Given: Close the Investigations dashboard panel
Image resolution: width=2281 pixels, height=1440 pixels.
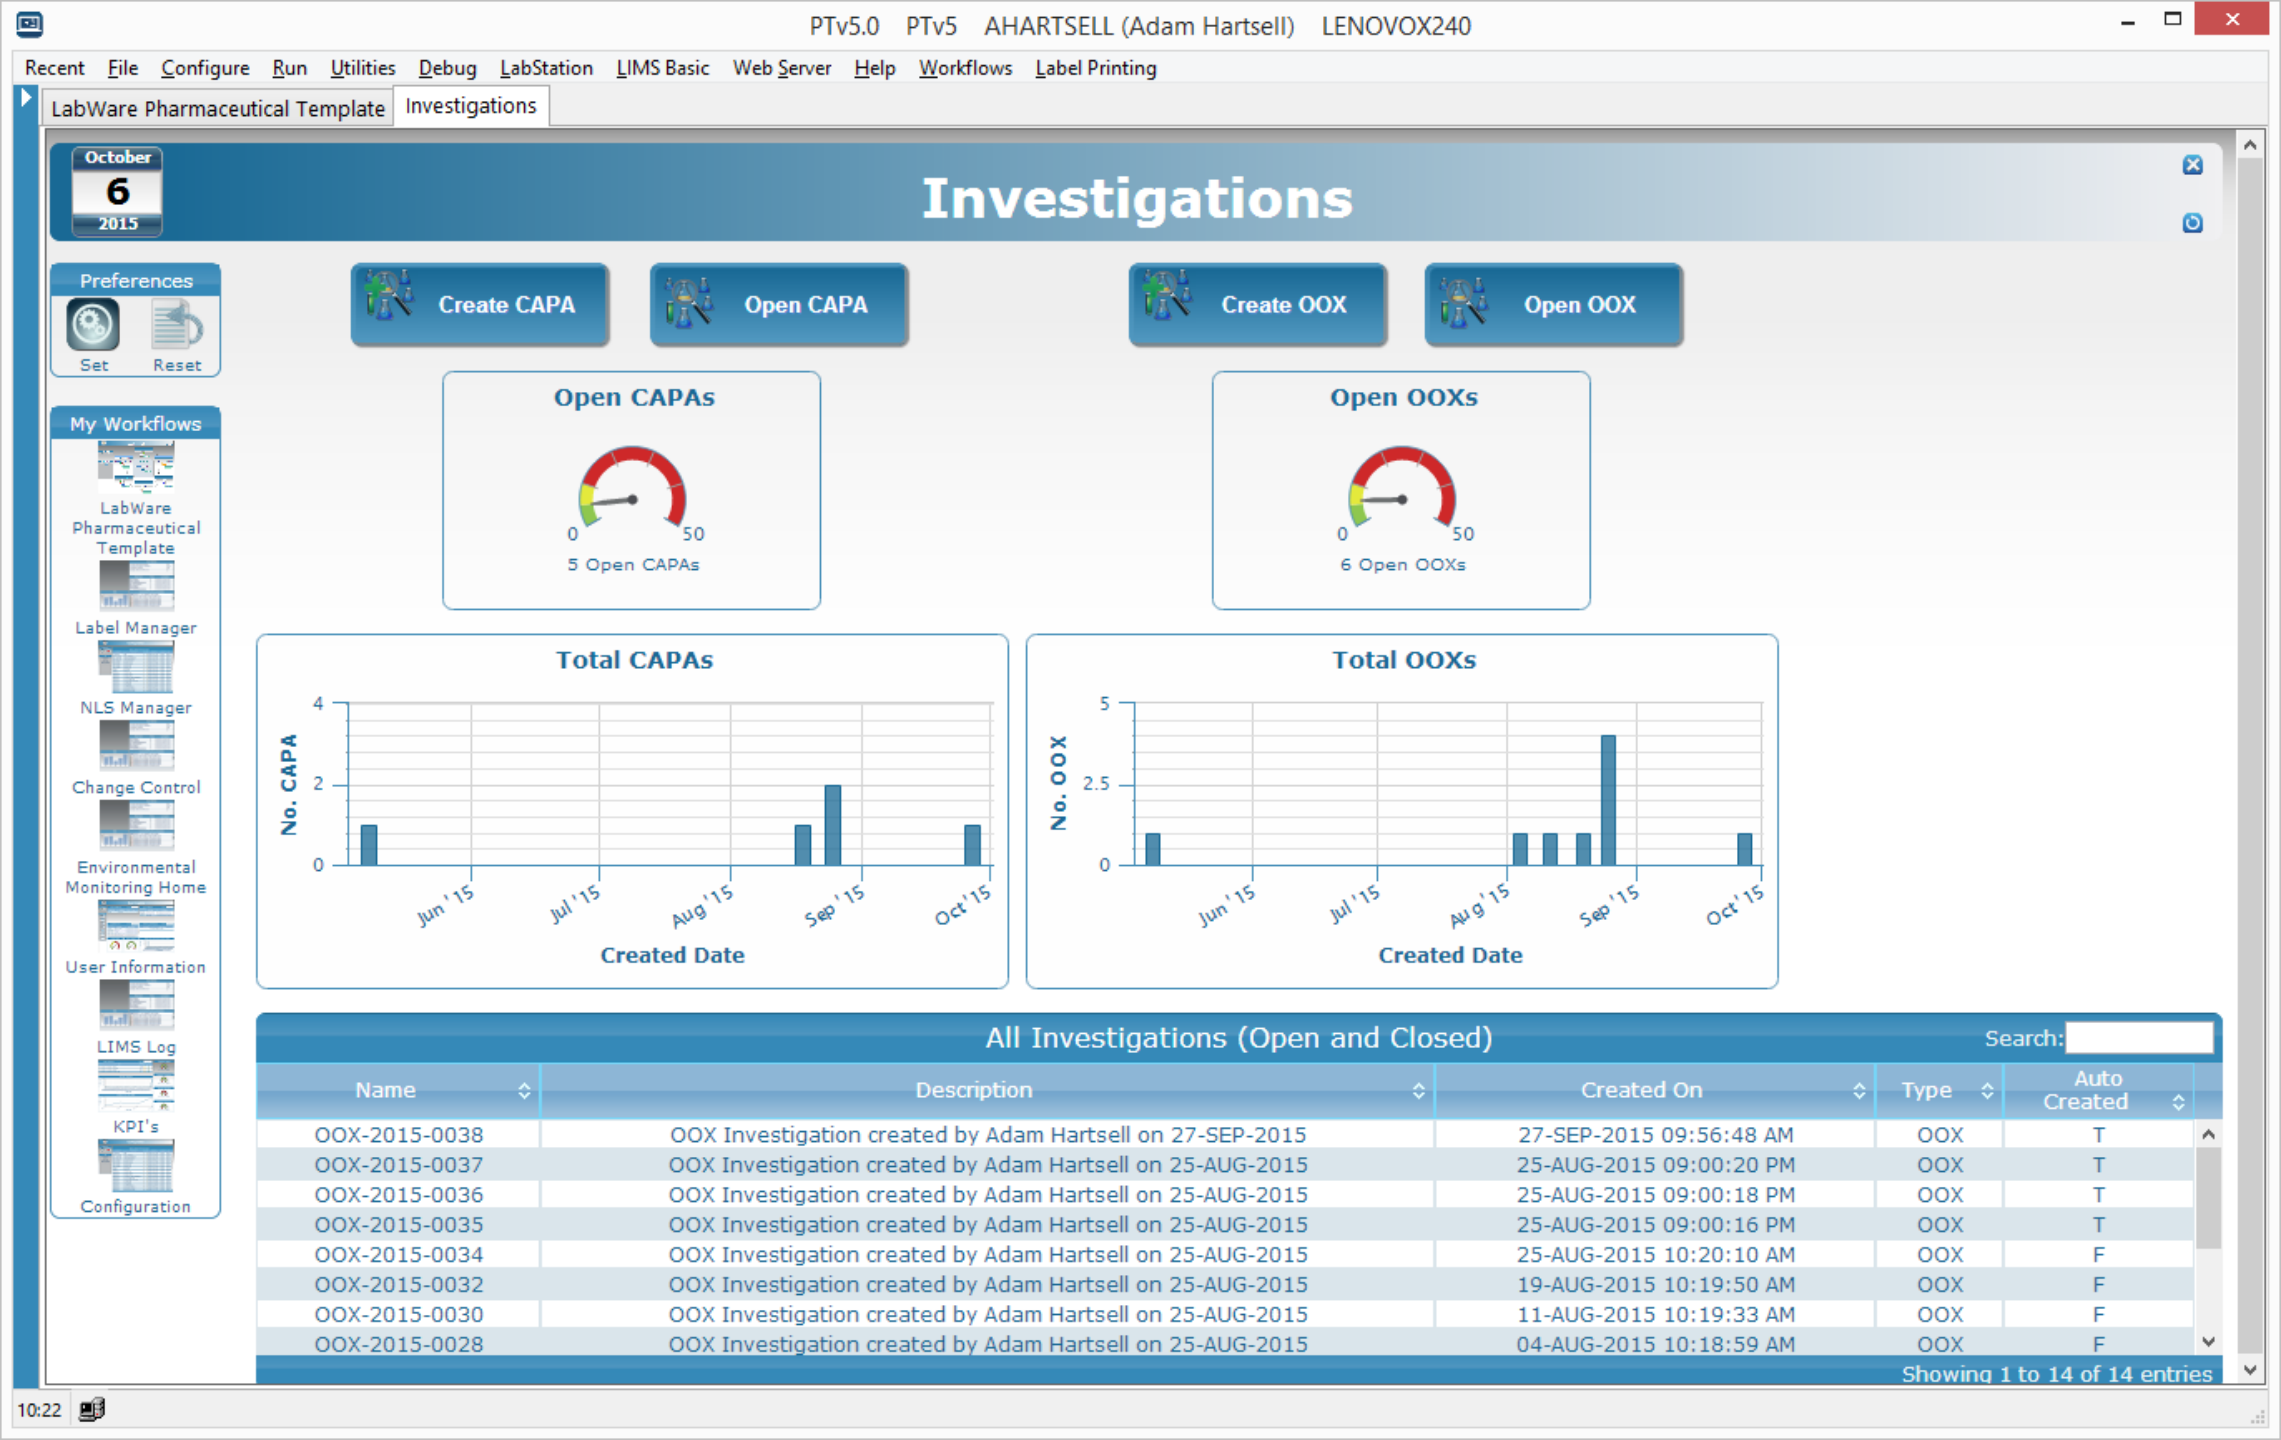Looking at the screenshot, I should coord(2192,165).
